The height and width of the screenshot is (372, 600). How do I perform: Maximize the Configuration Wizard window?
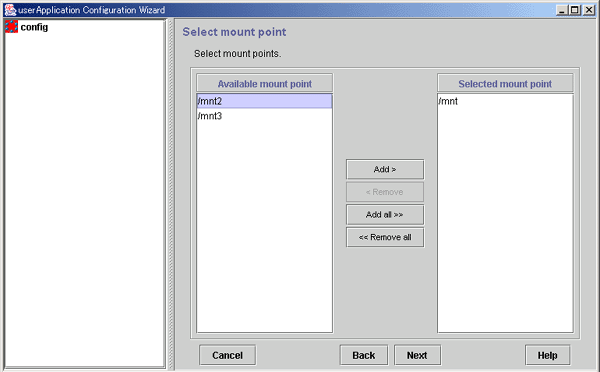[x=575, y=10]
